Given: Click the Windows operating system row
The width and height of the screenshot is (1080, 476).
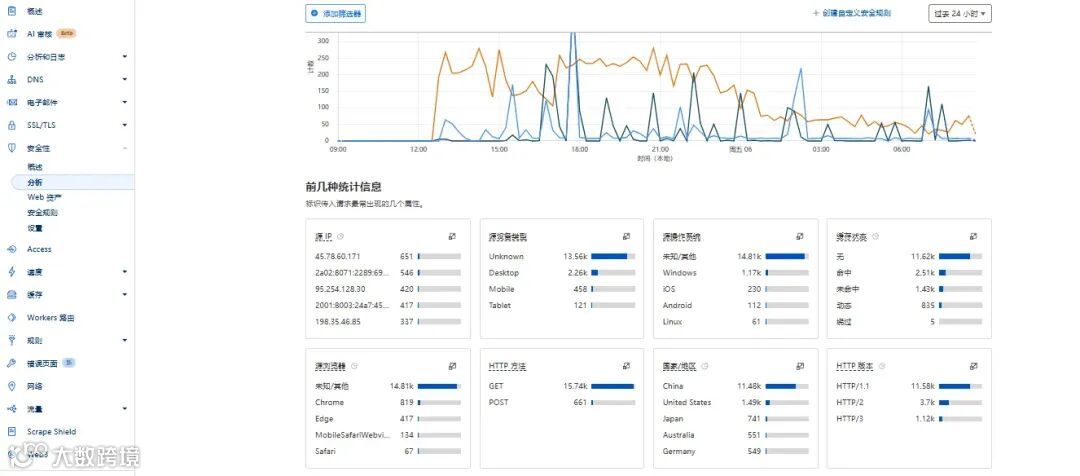Looking at the screenshot, I should pos(735,273).
